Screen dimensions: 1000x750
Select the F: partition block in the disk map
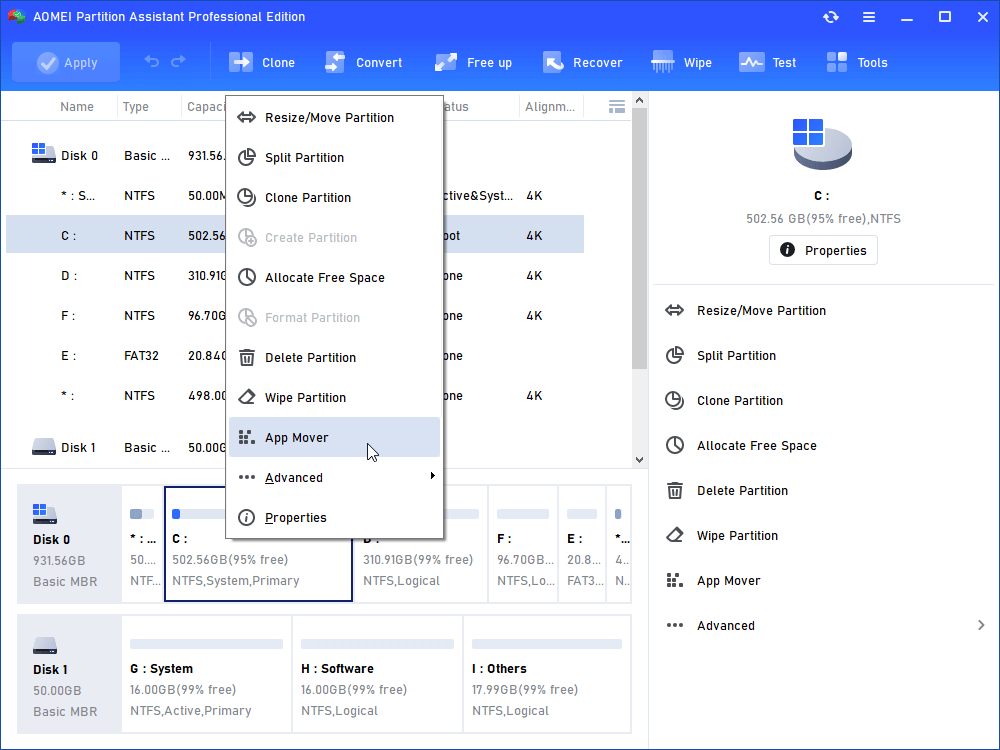coord(523,544)
